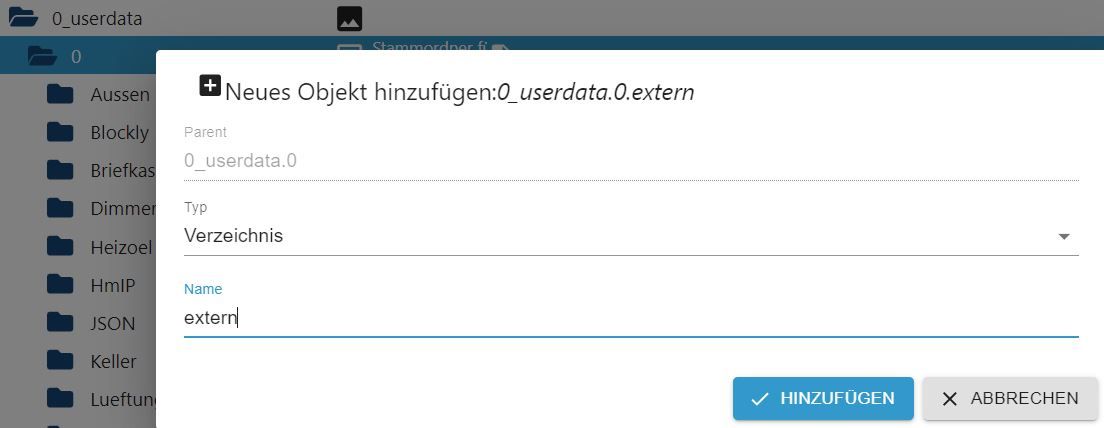Image resolution: width=1104 pixels, height=428 pixels.
Task: Click the X icon on Abbrechen
Action: coord(950,399)
